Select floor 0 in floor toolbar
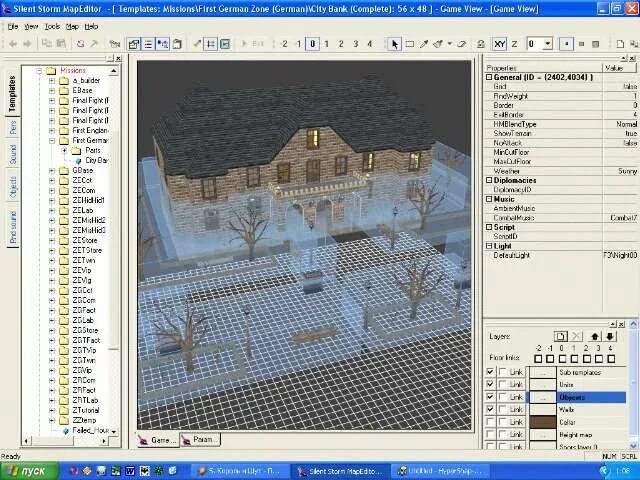The image size is (640, 480). pyautogui.click(x=312, y=44)
